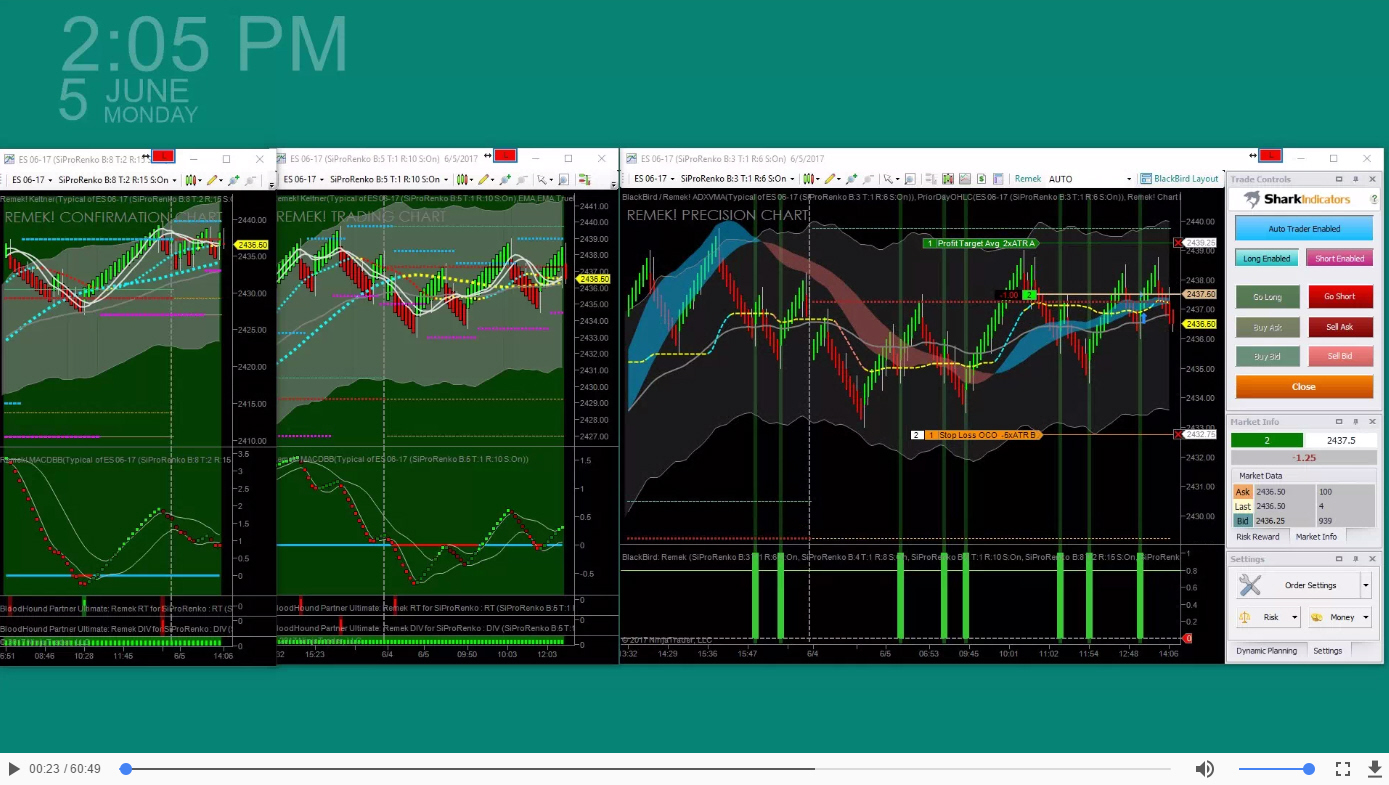Select cursor pointer tool in Trading chart toolbar
The width and height of the screenshot is (1389, 785).
(543, 180)
